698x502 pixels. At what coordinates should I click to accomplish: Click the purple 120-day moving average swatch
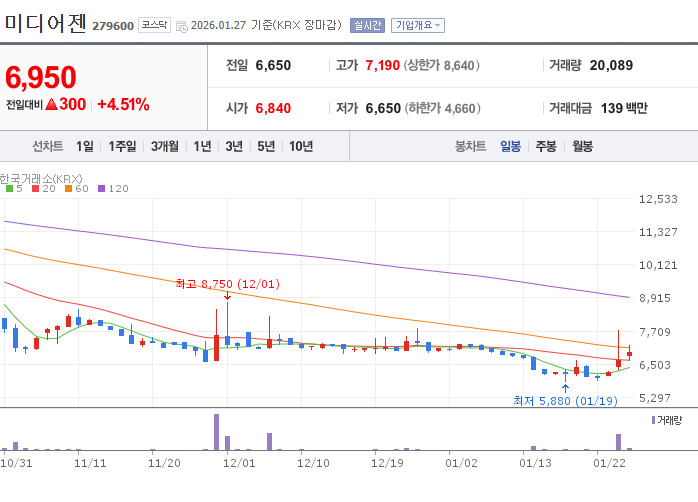(x=101, y=189)
